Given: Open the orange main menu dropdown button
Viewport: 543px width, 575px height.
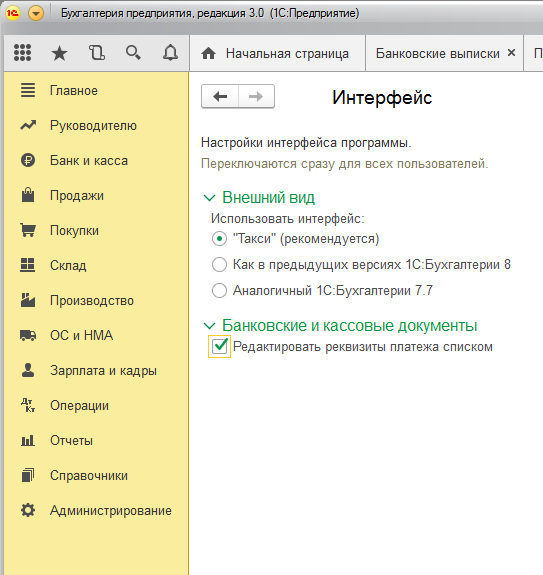Looking at the screenshot, I should [x=36, y=14].
